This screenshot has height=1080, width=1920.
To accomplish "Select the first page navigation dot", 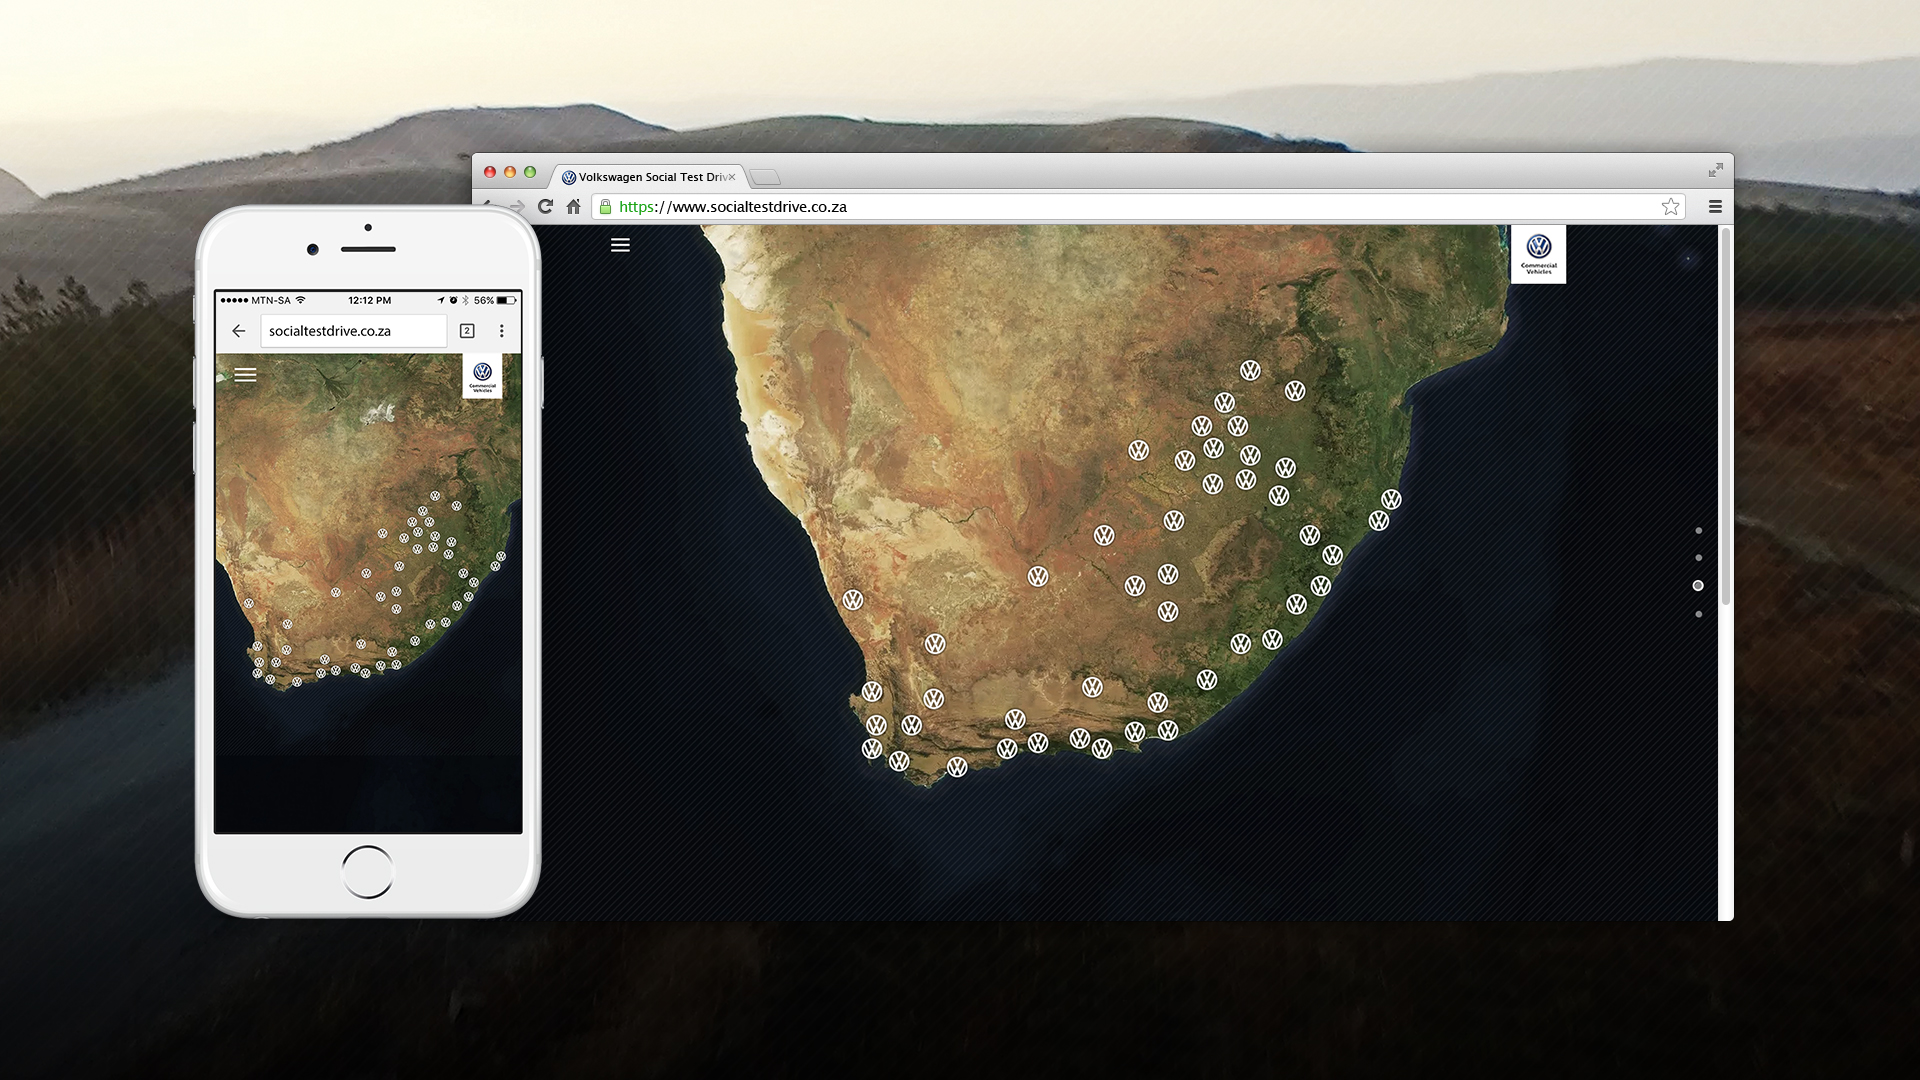I will (x=1698, y=531).
